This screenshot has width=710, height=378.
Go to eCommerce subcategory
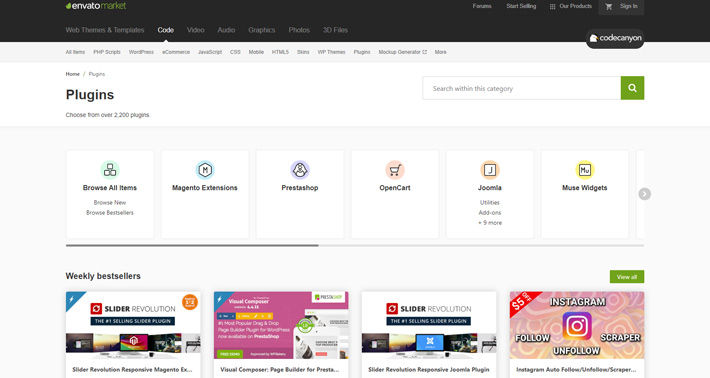tap(176, 52)
